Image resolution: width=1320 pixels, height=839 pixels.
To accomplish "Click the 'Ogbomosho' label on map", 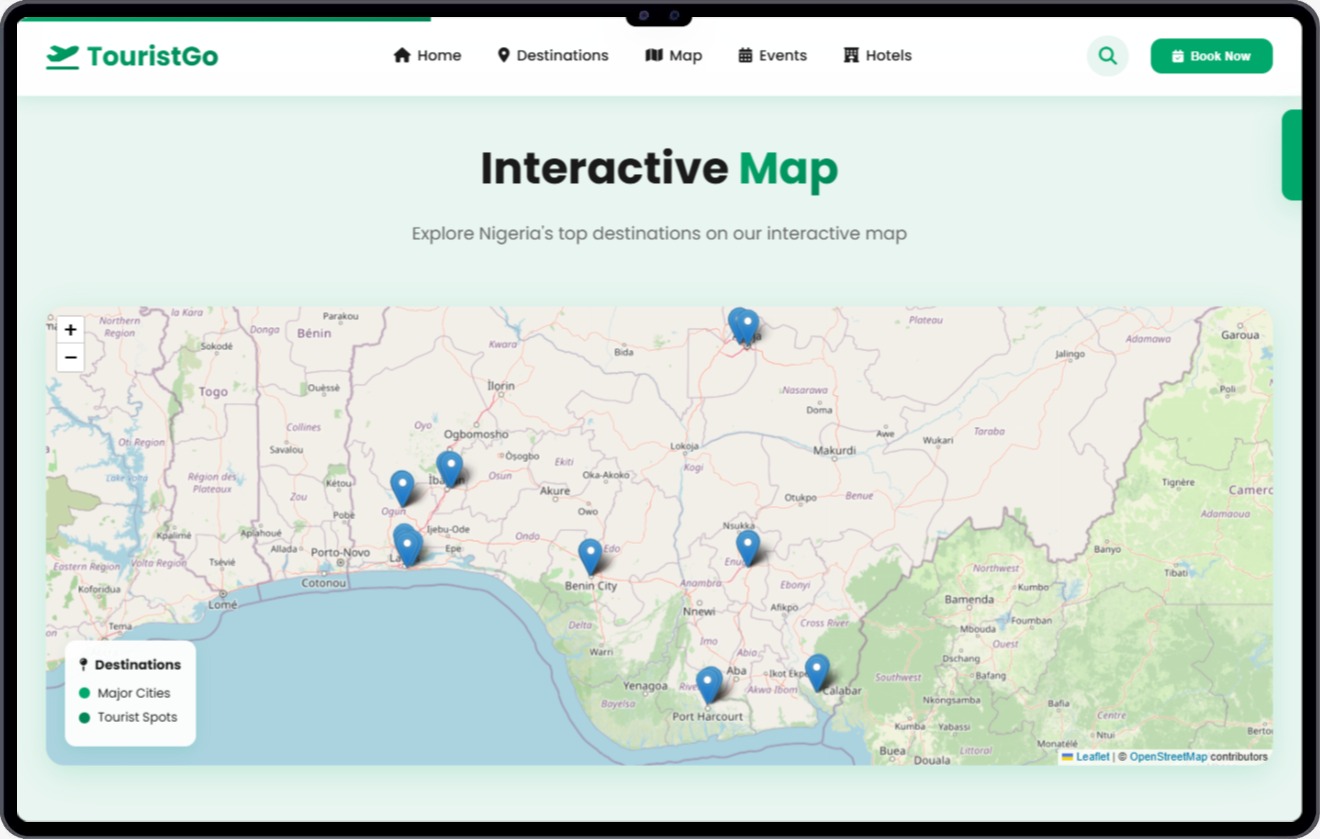I will (476, 434).
